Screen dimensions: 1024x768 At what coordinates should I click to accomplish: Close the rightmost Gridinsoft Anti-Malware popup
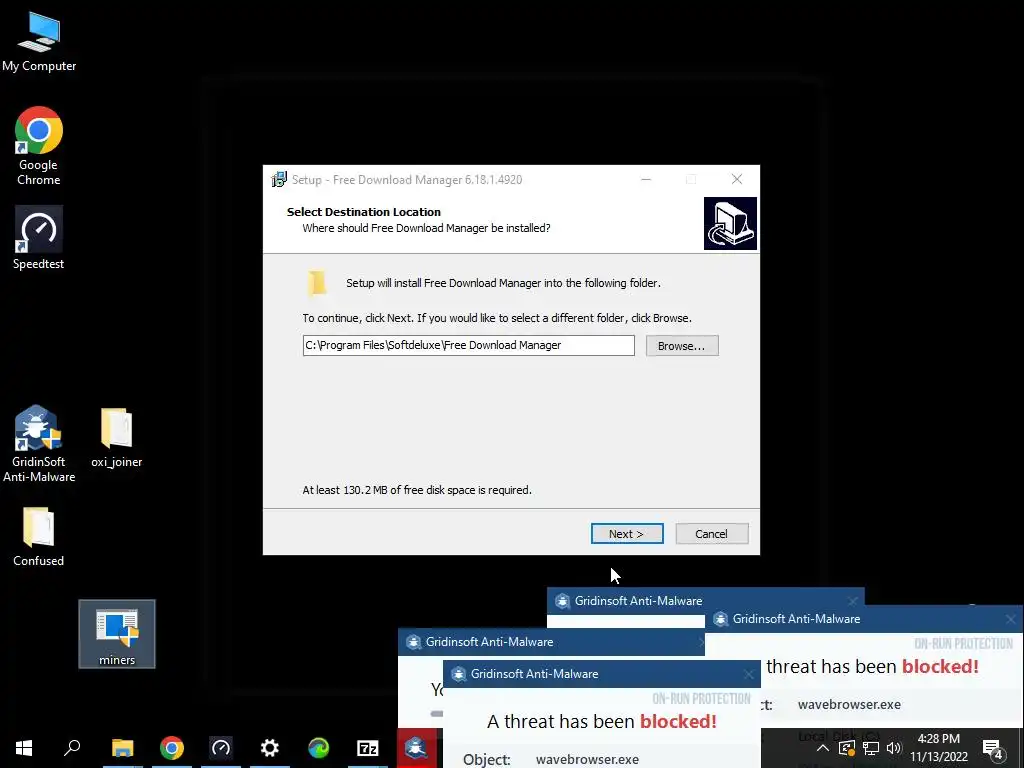pyautogui.click(x=1010, y=619)
